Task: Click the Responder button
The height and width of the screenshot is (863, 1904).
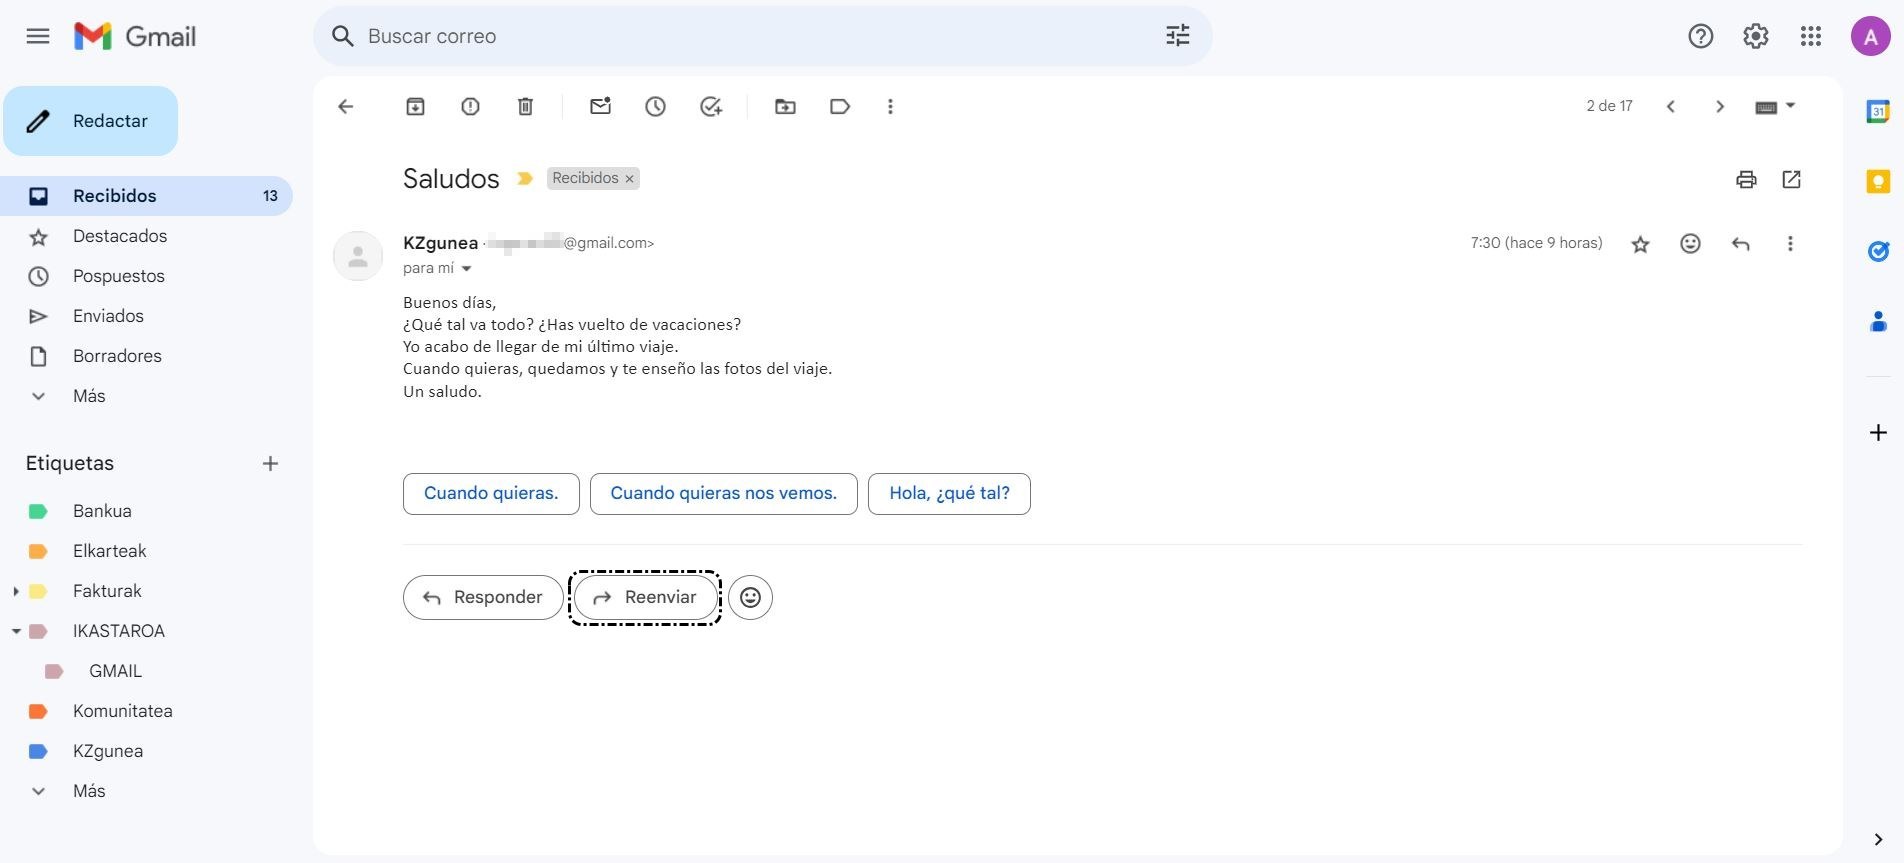Action: click(483, 597)
